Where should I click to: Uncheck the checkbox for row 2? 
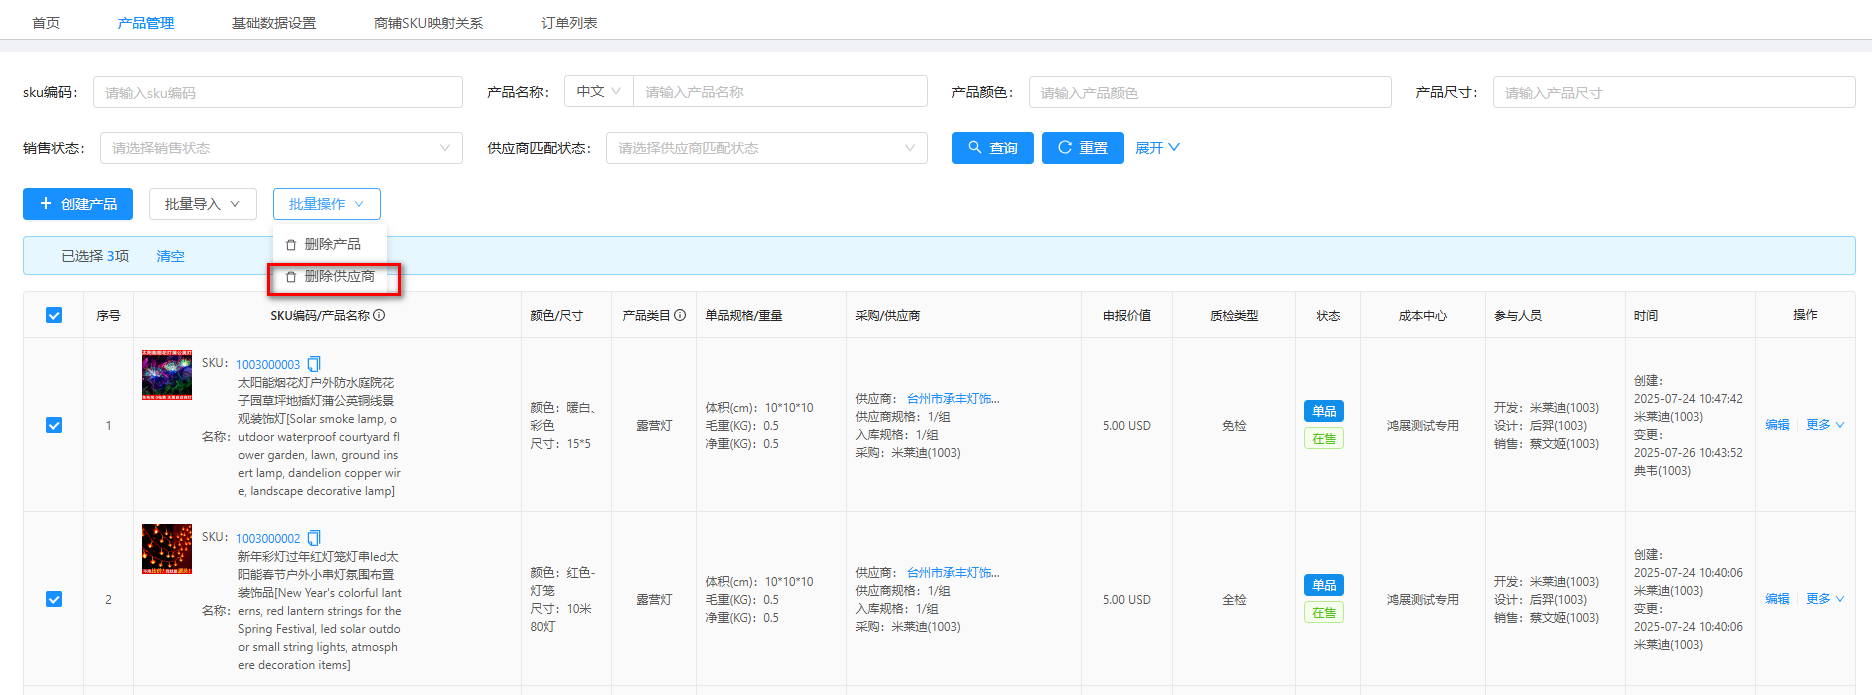[x=54, y=599]
